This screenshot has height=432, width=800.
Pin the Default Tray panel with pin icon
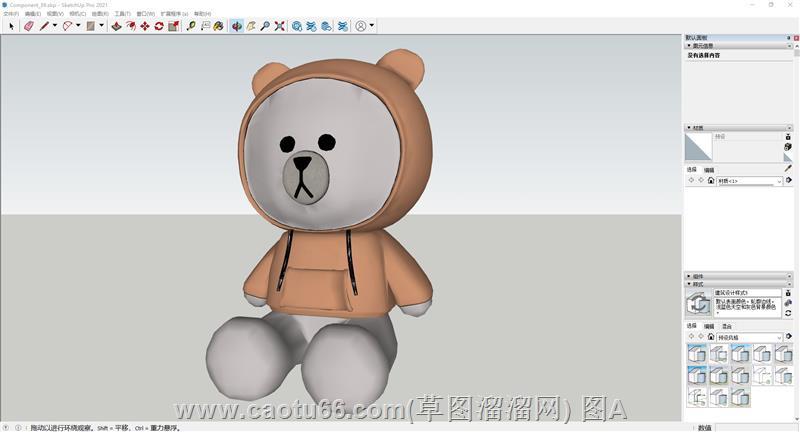[x=788, y=38]
